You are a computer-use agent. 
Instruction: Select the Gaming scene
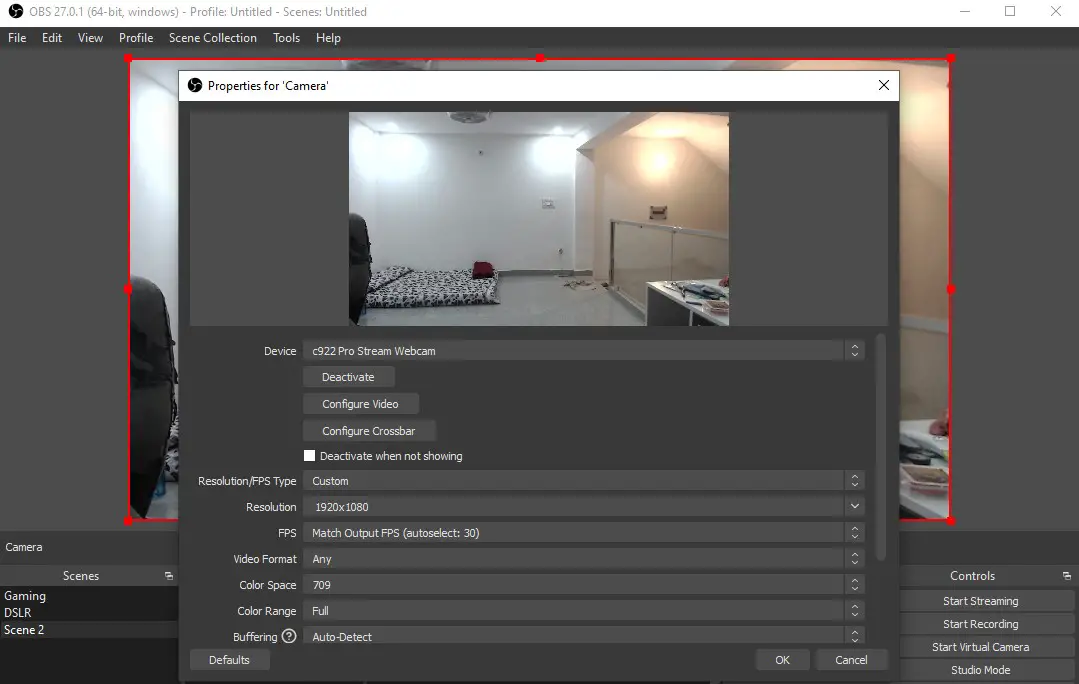(x=89, y=596)
